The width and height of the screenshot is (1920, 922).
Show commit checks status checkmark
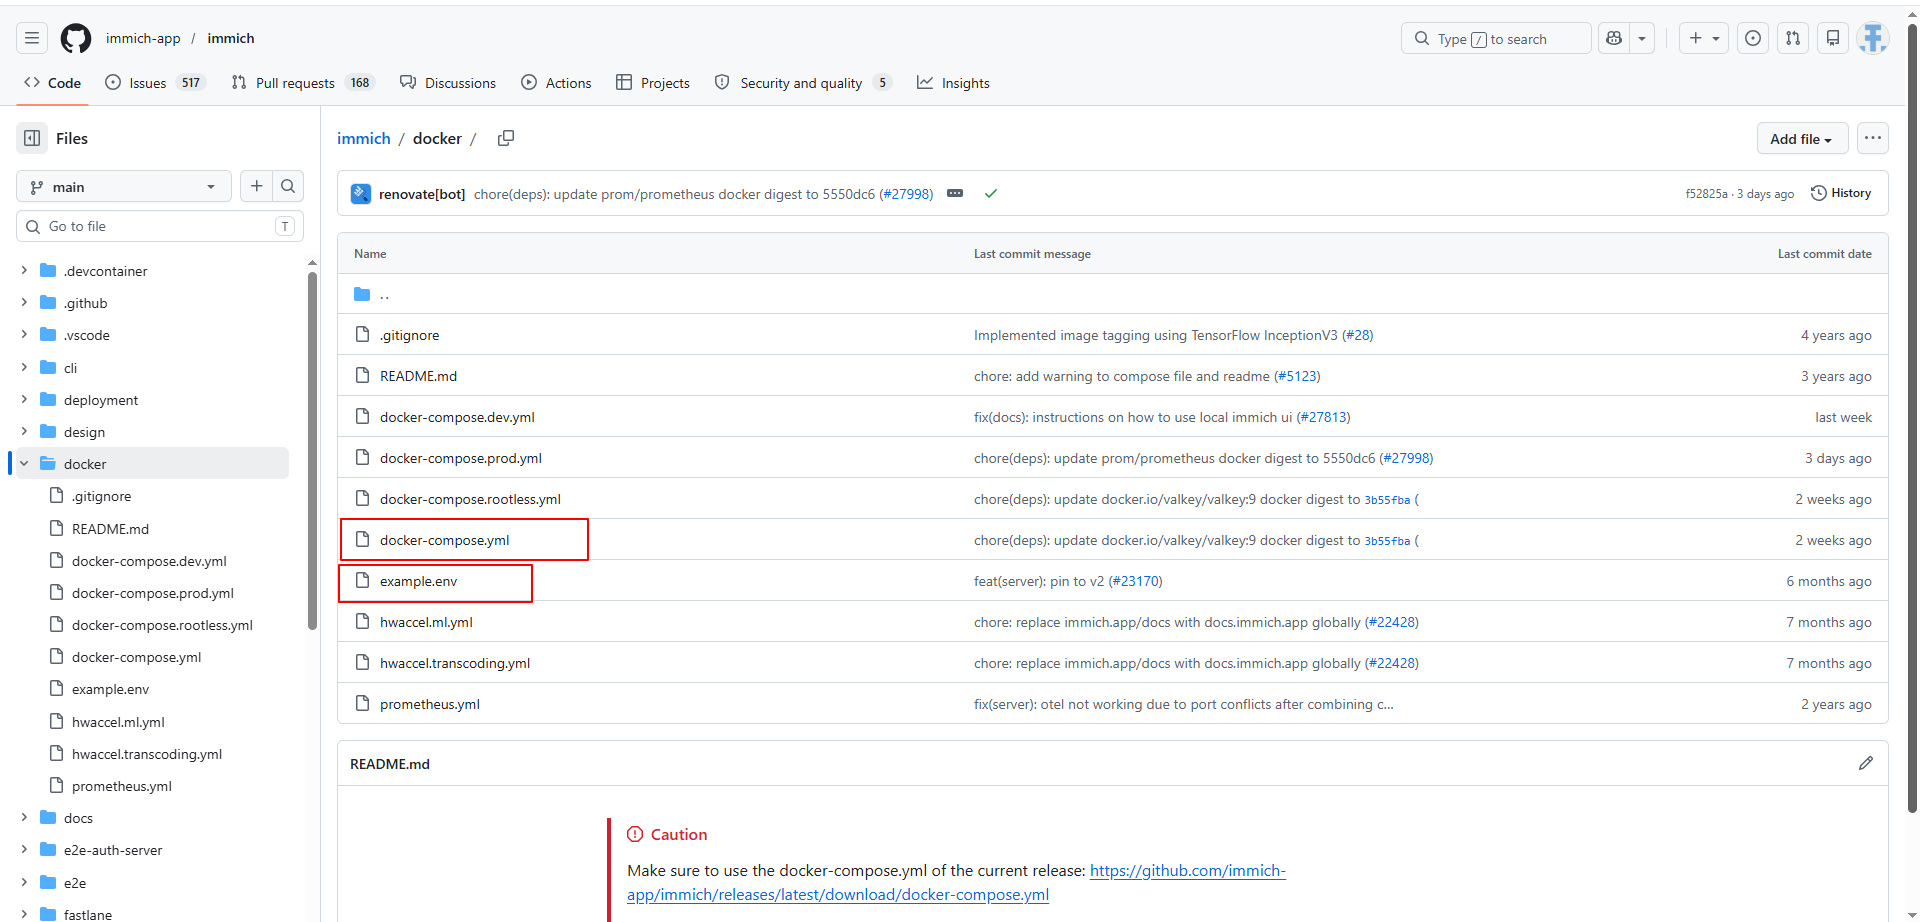tap(991, 194)
